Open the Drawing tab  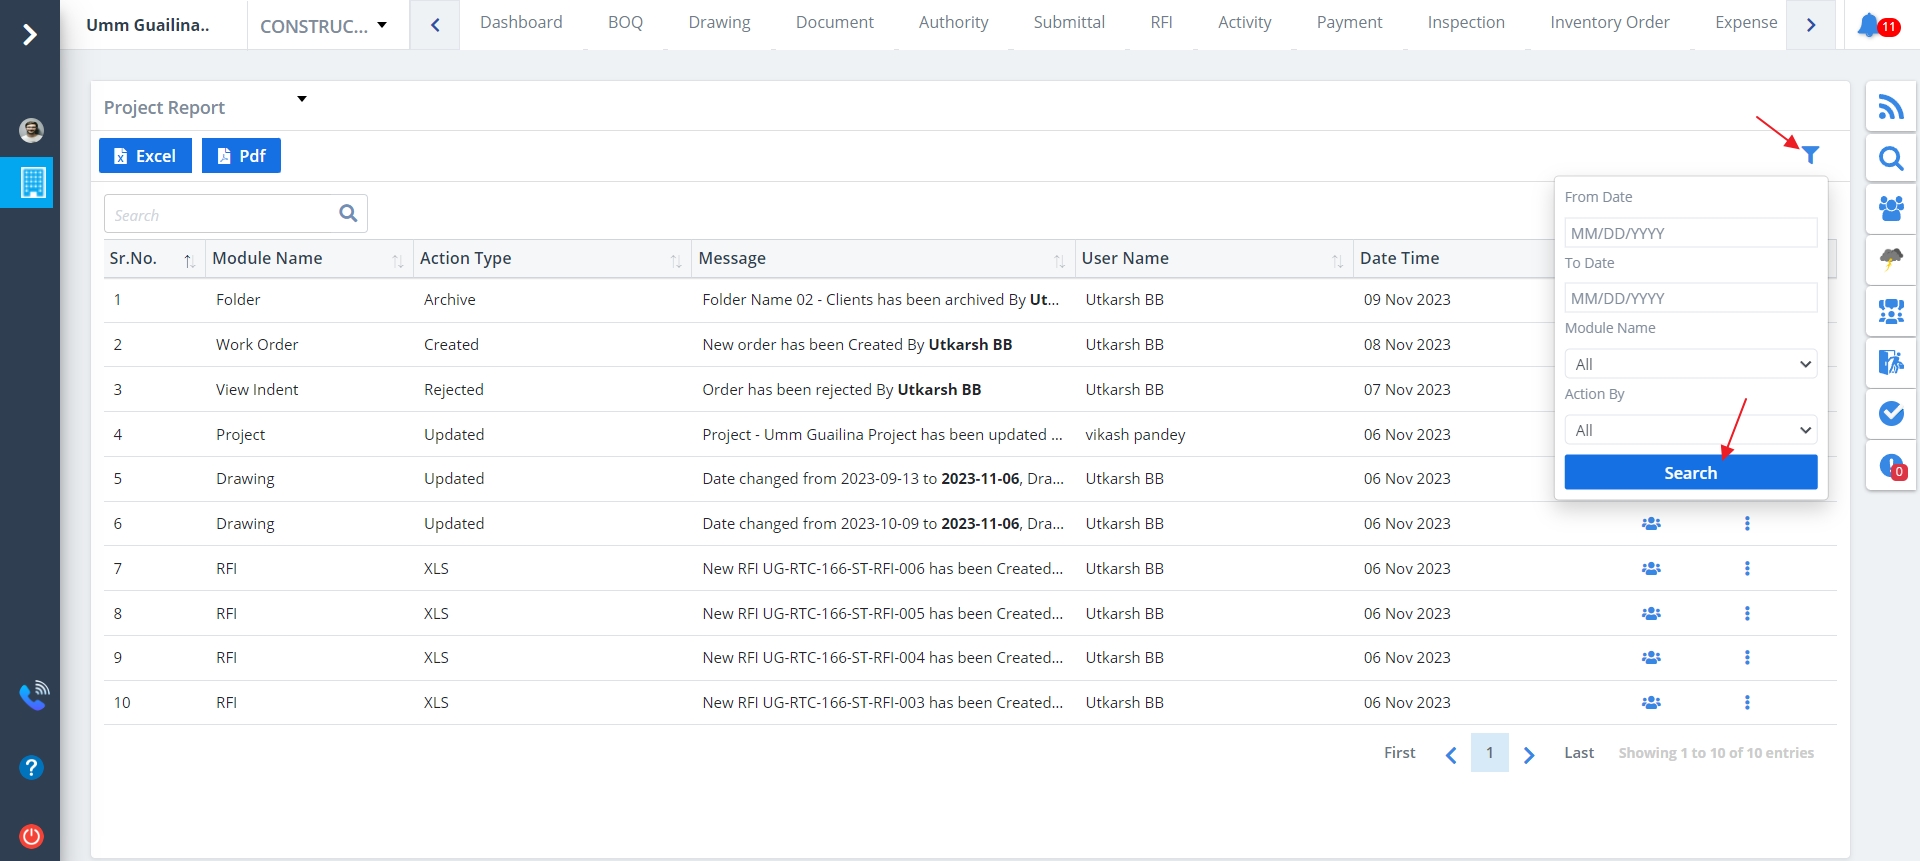point(719,23)
